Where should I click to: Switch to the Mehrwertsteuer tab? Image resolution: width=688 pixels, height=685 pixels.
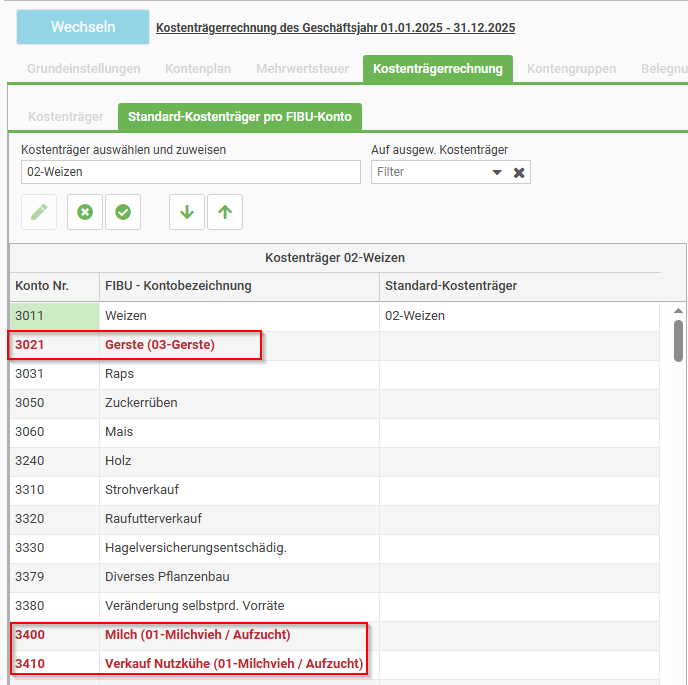302,68
